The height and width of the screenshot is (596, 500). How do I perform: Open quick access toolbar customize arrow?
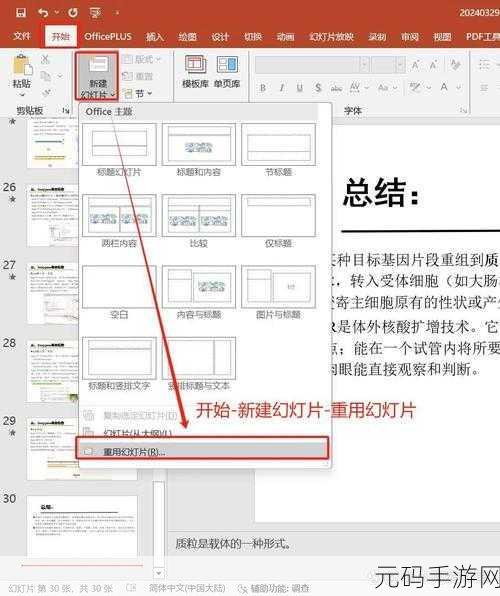[x=117, y=13]
